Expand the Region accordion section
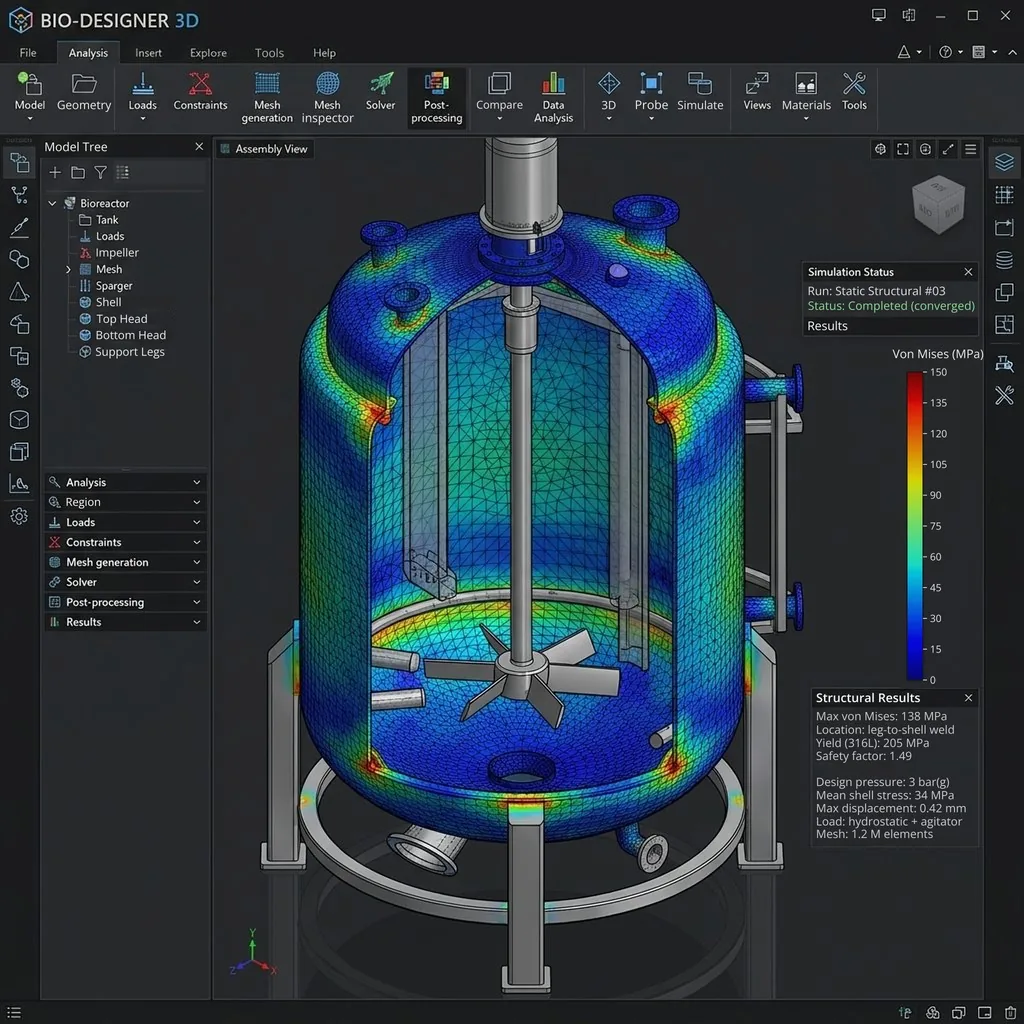 [125, 502]
